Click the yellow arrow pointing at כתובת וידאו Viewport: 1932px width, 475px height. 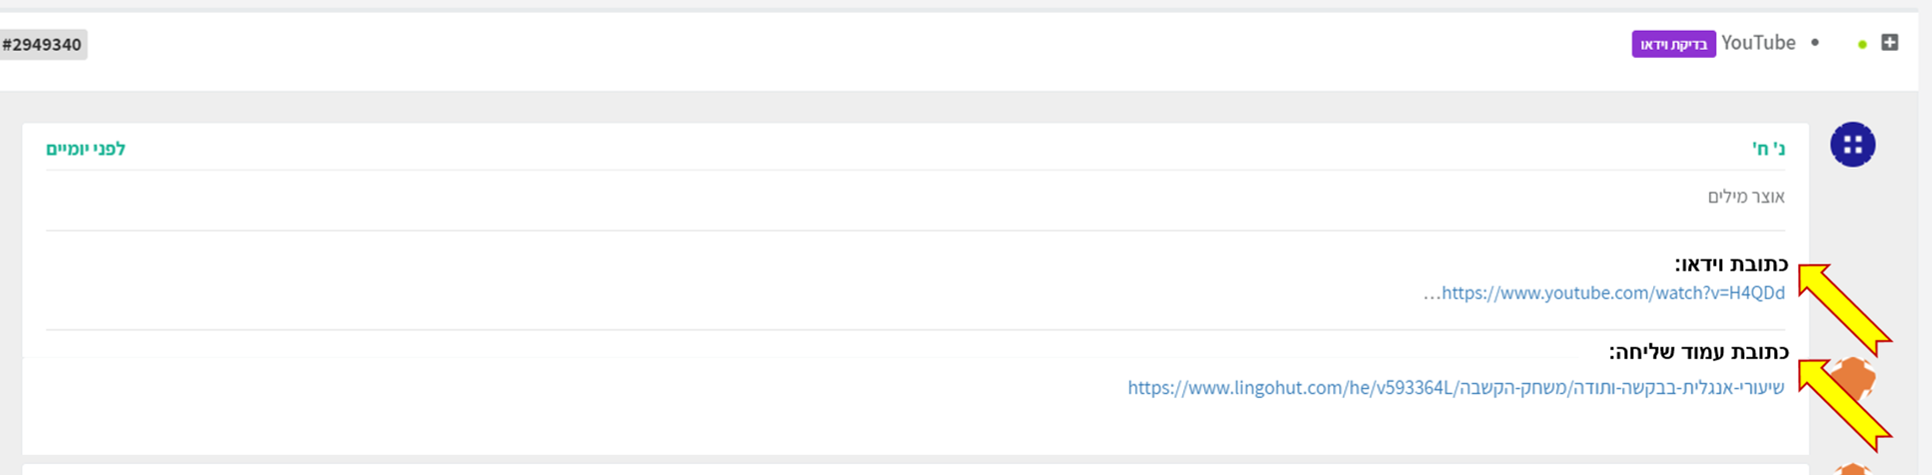click(x=1842, y=306)
